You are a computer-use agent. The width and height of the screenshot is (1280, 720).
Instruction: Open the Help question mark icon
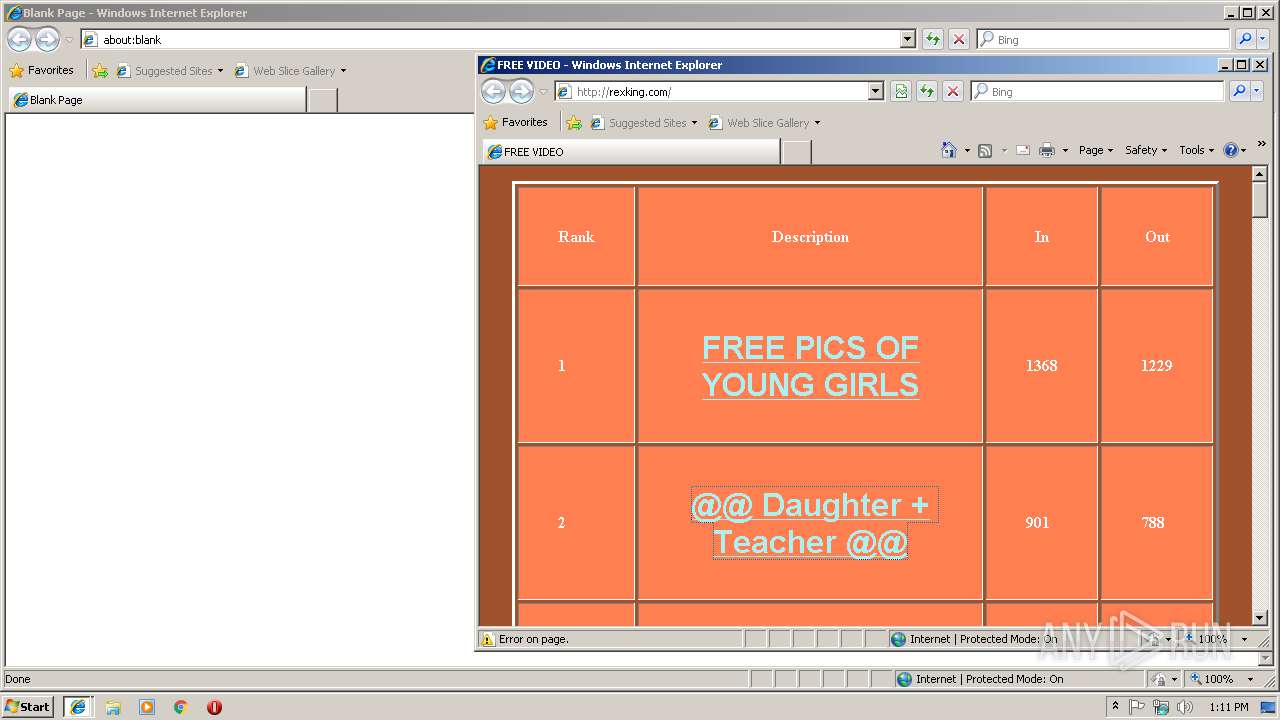point(1230,150)
